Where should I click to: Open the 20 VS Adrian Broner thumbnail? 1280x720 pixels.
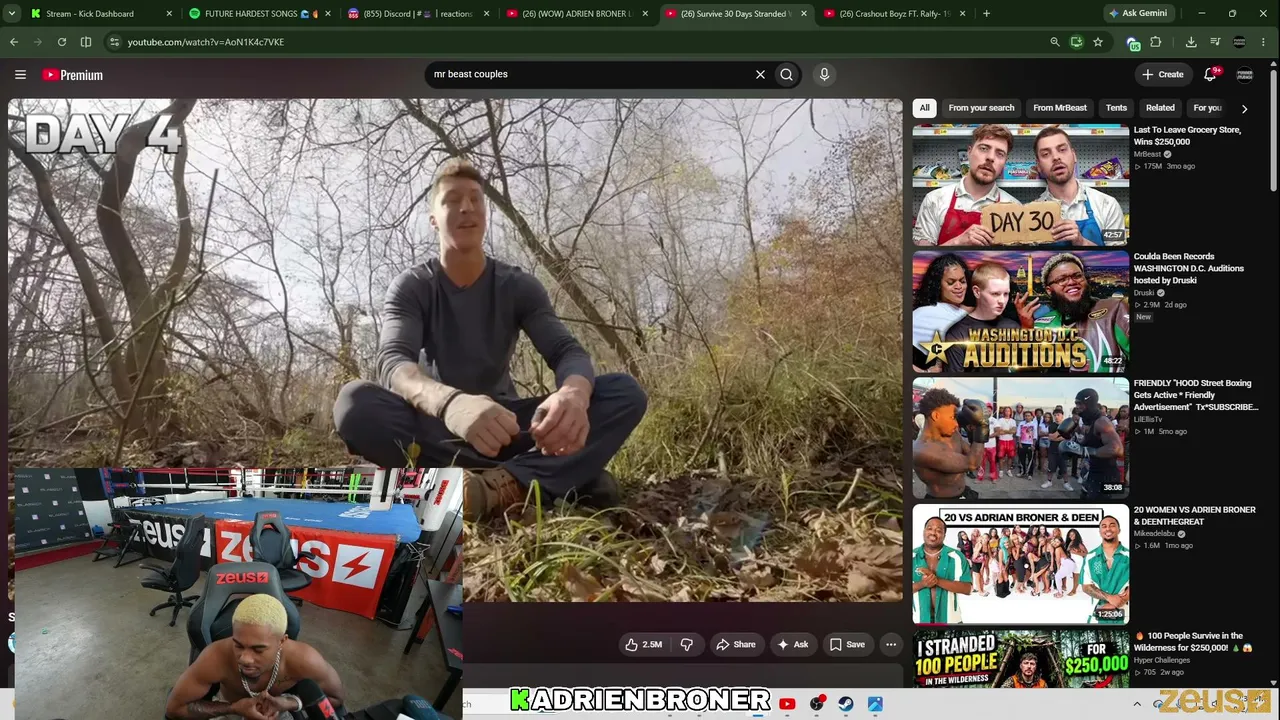pos(1021,564)
